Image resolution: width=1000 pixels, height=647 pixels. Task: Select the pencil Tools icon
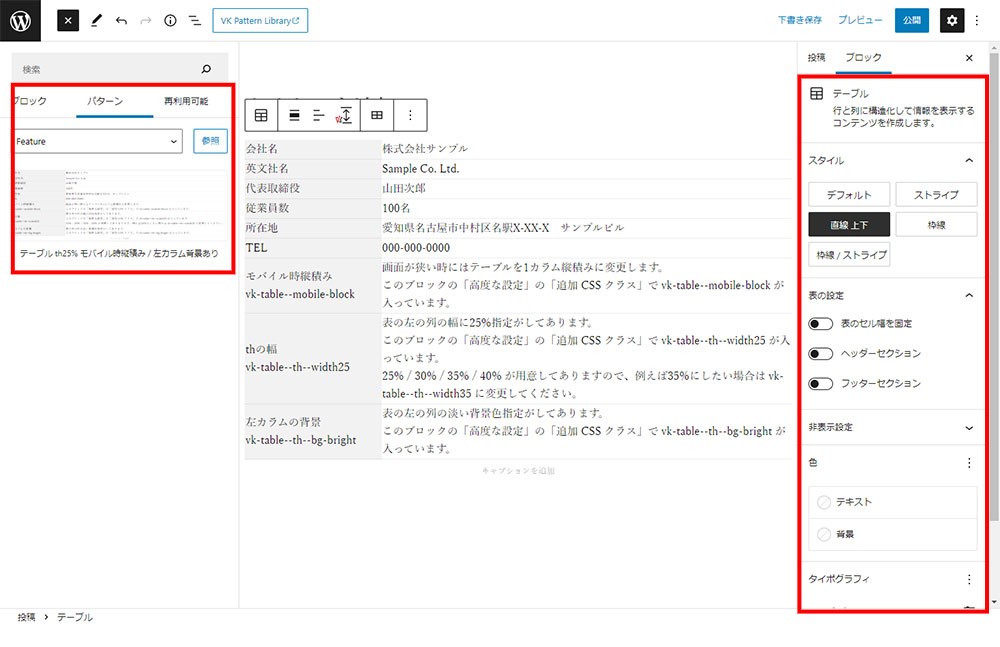[x=97, y=20]
